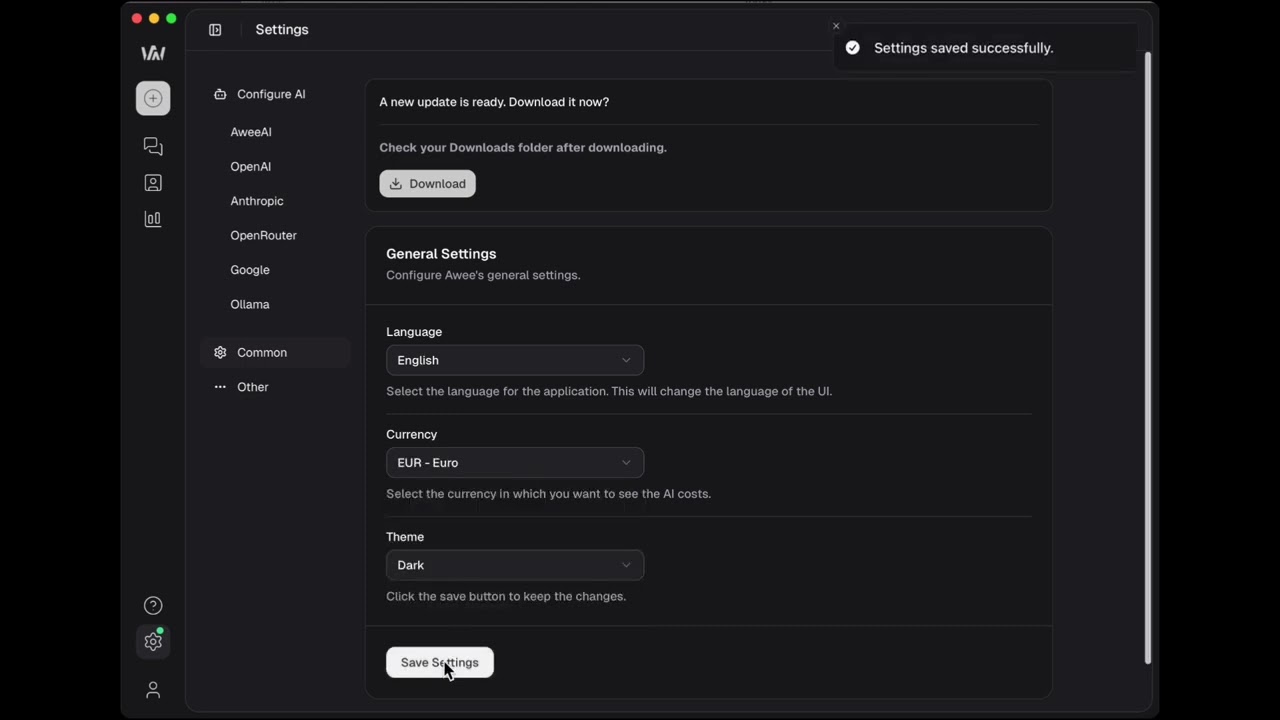Open the user profile icon
The width and height of the screenshot is (1280, 720).
(153, 690)
